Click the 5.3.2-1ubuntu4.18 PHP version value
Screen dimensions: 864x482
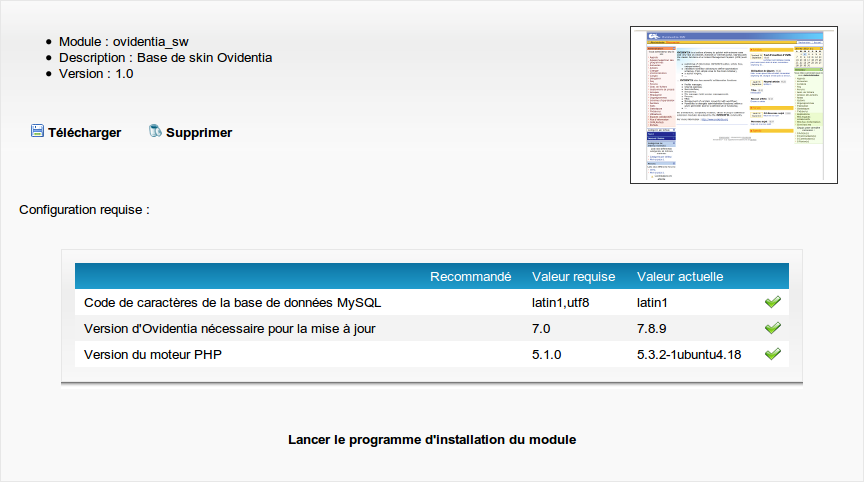(x=688, y=354)
